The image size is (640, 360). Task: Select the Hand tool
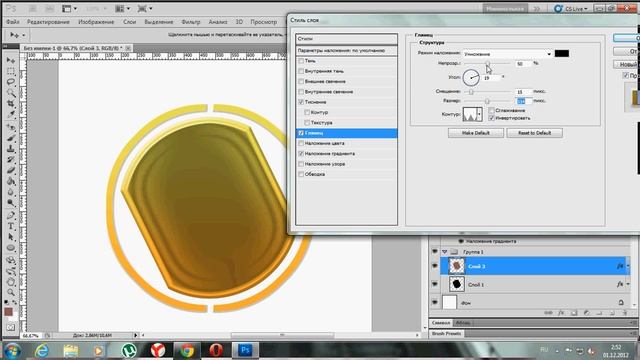coord(11,282)
